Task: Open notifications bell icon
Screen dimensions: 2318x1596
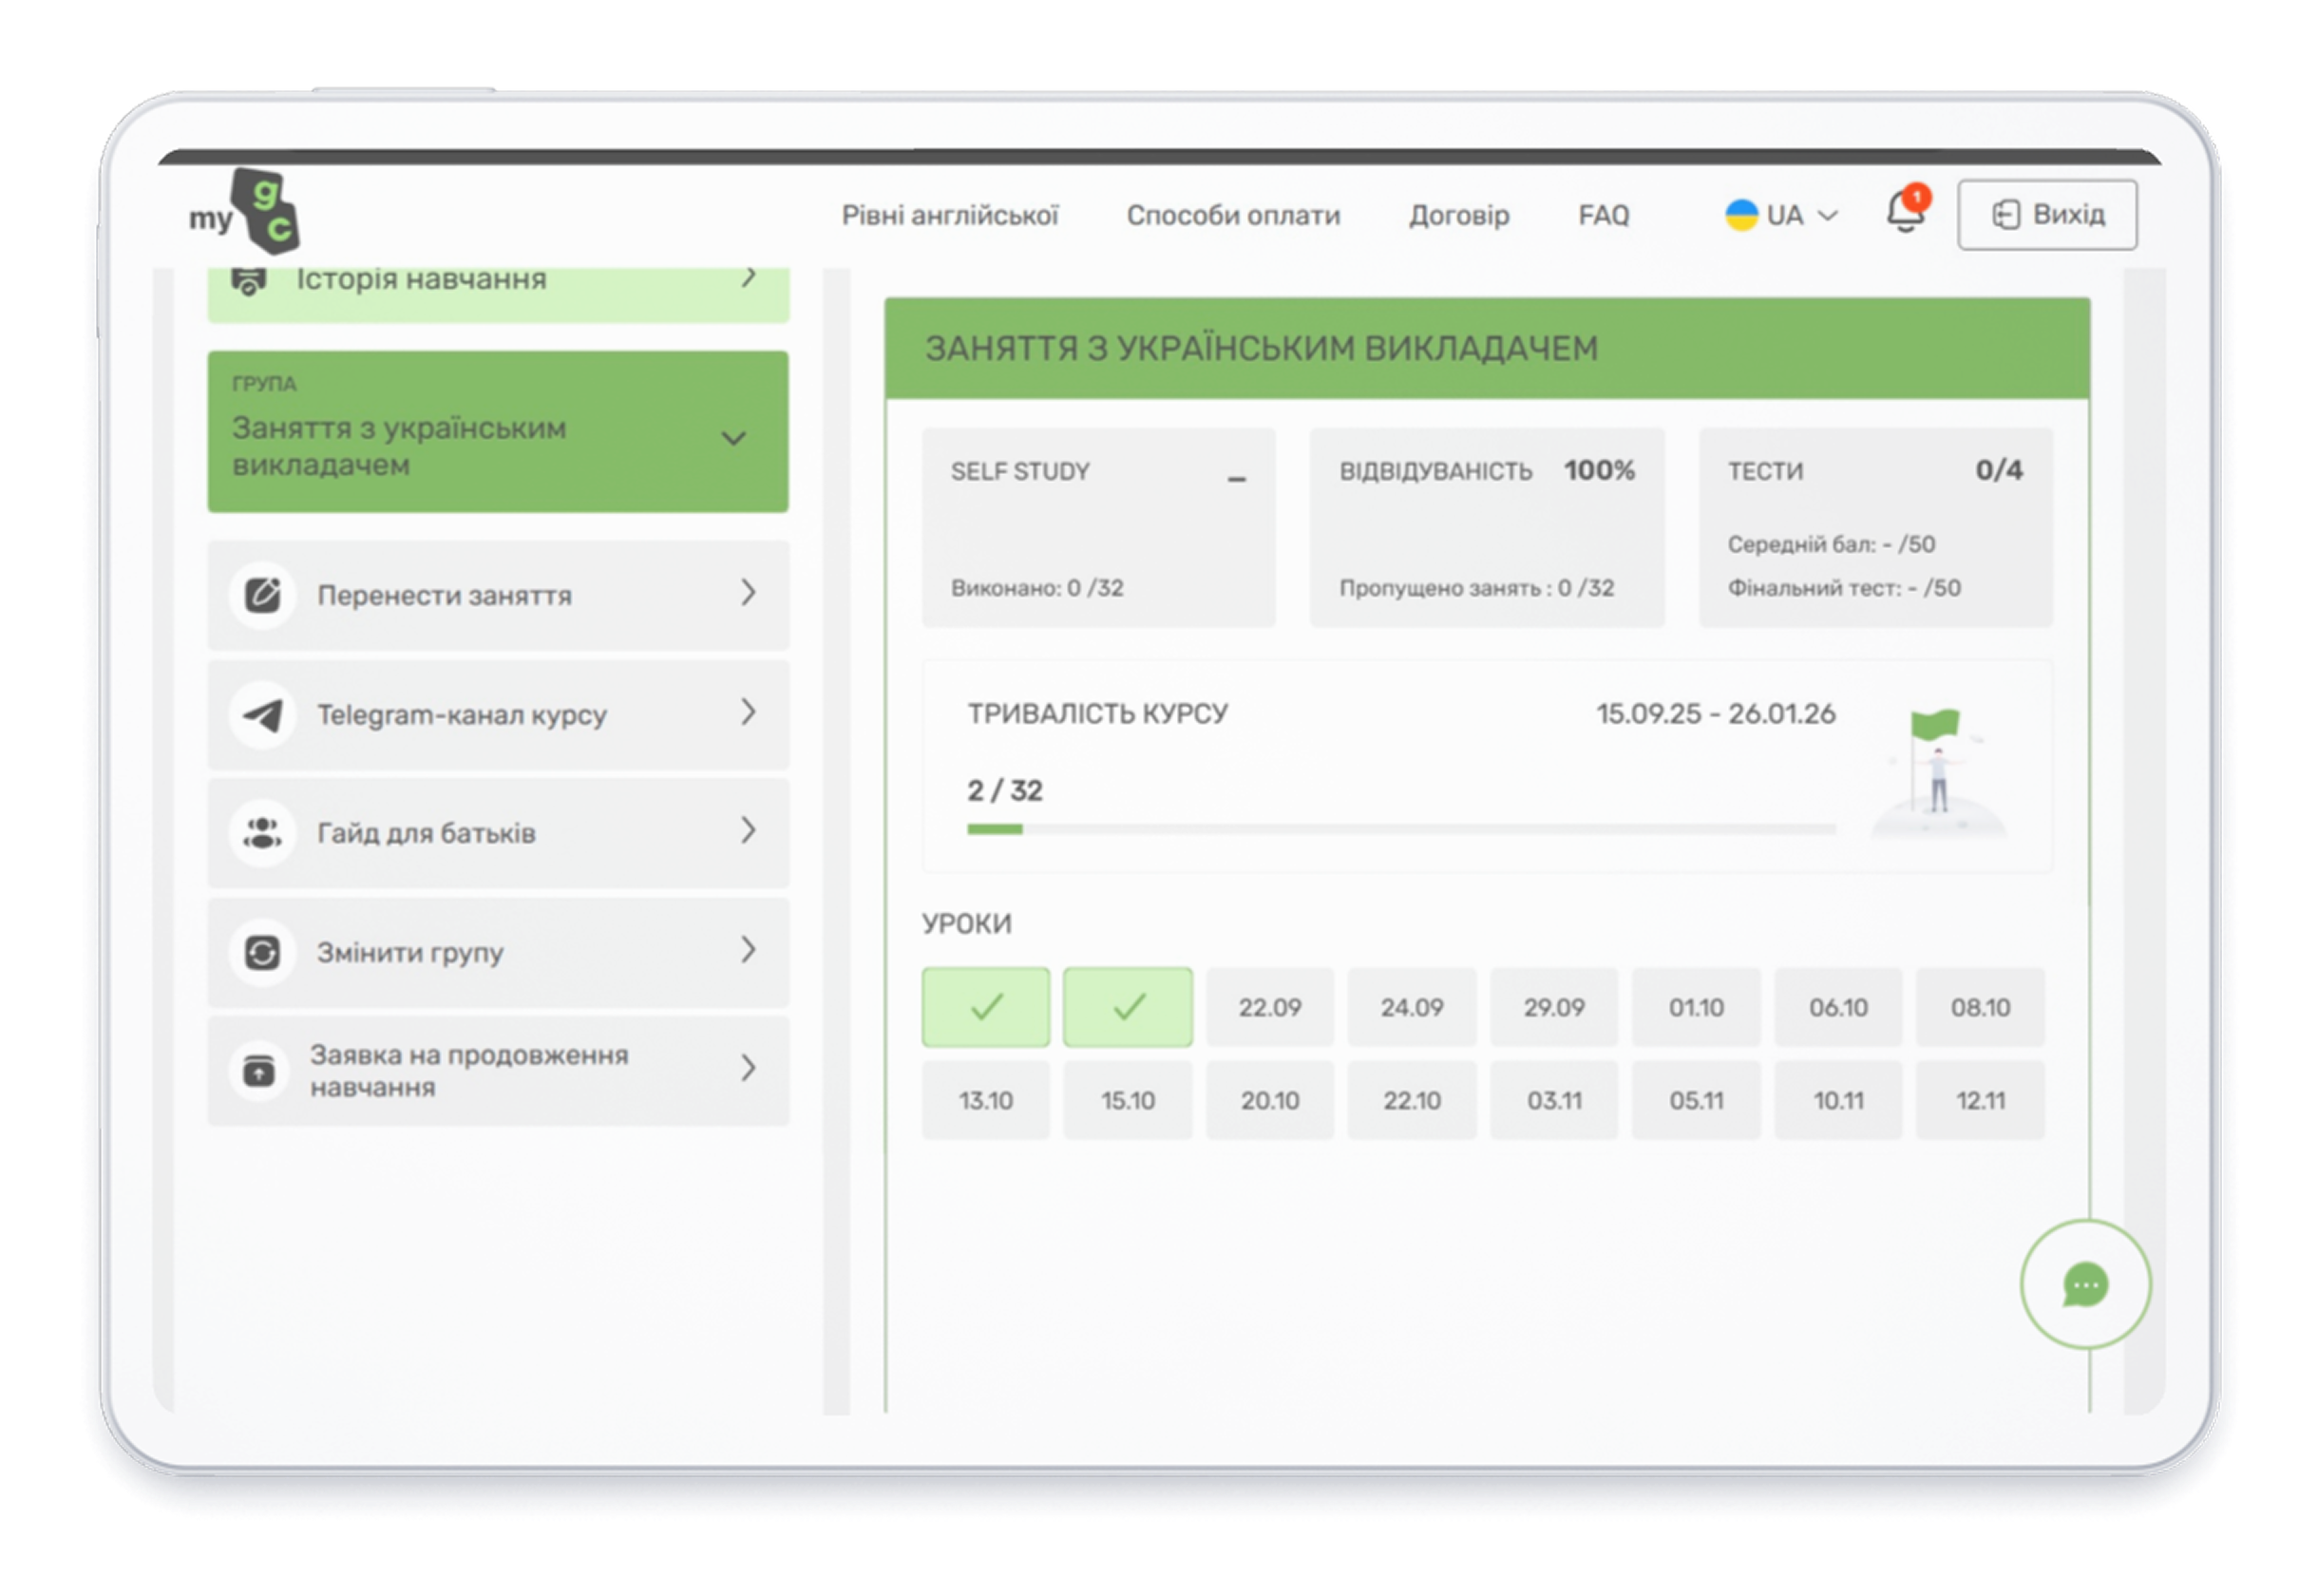Action: [x=1904, y=213]
